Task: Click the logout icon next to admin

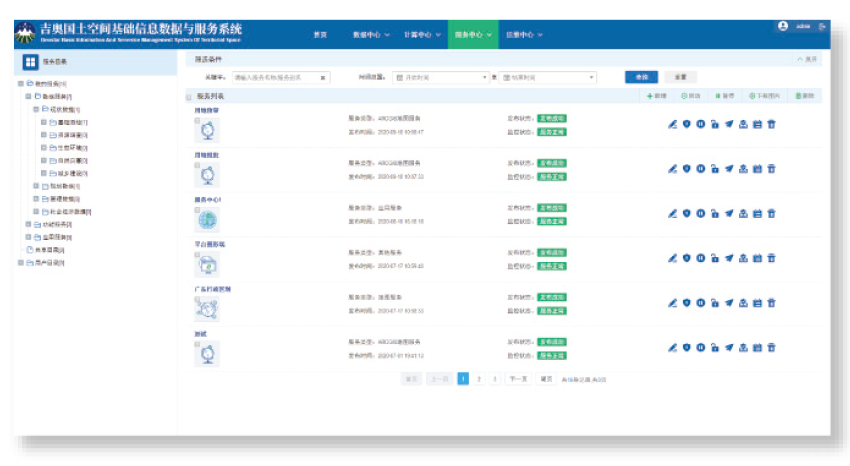Action: coord(822,27)
